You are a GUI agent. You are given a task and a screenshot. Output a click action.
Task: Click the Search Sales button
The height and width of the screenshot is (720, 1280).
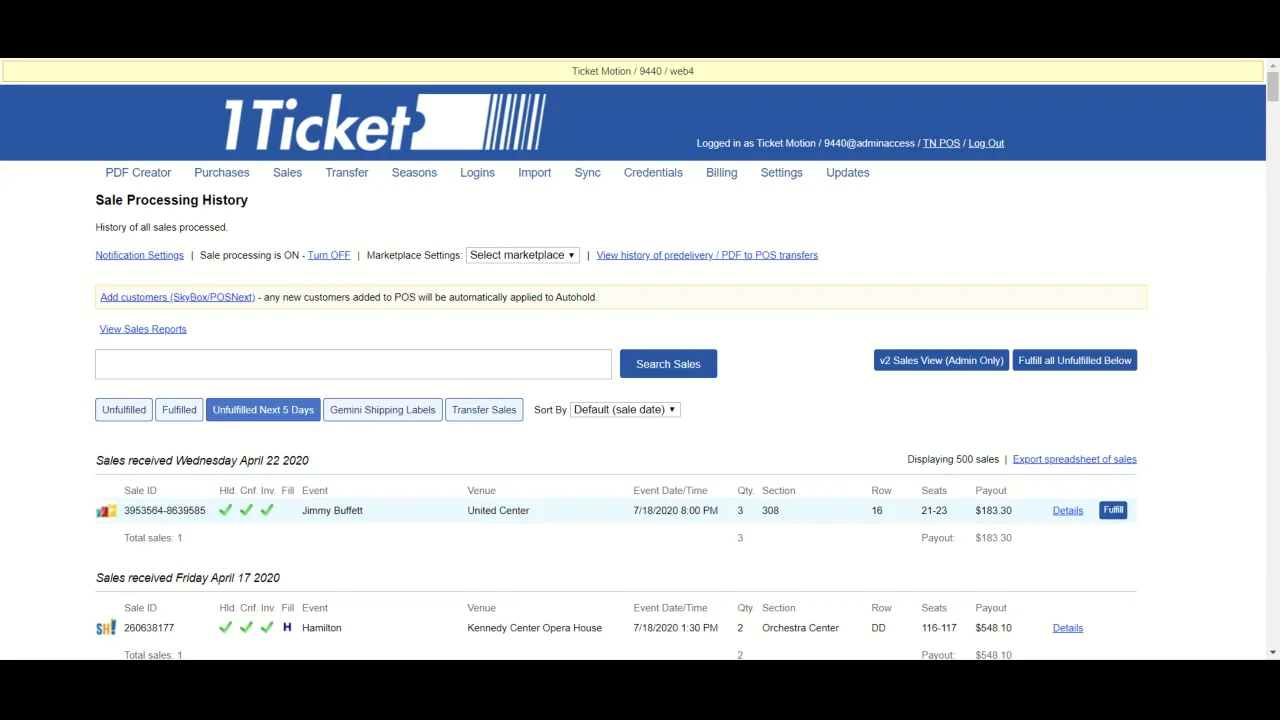point(668,364)
